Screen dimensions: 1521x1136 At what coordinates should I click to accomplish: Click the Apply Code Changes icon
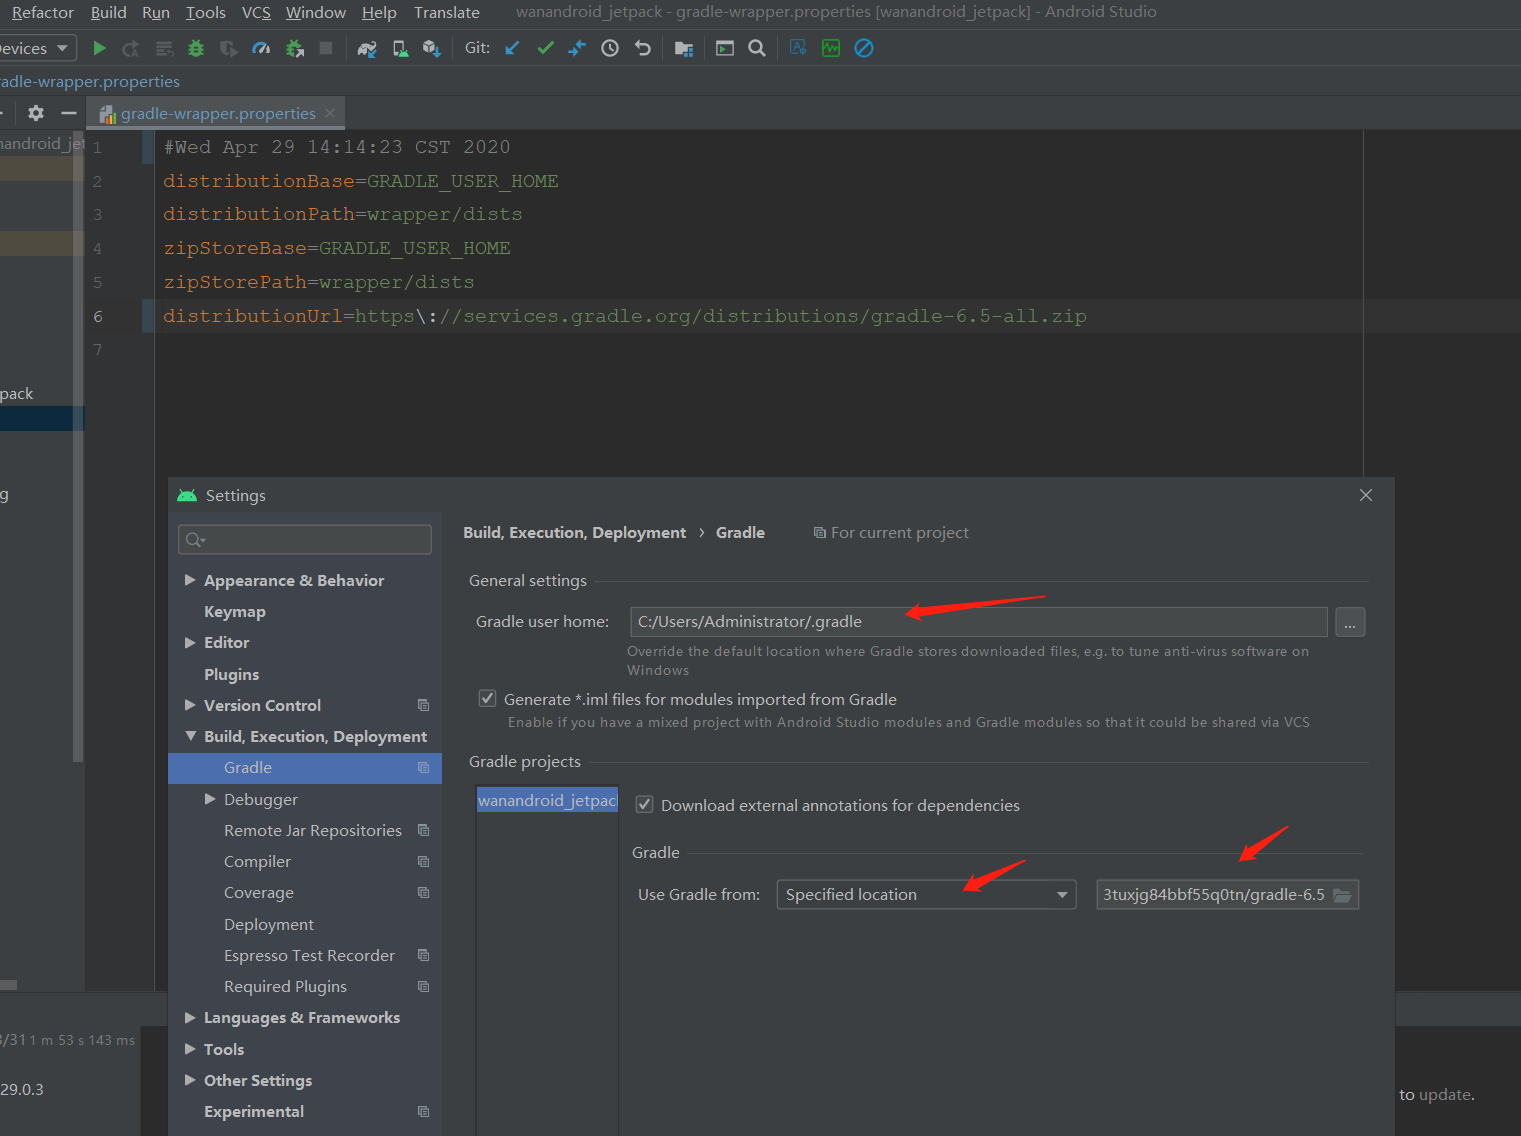click(164, 48)
